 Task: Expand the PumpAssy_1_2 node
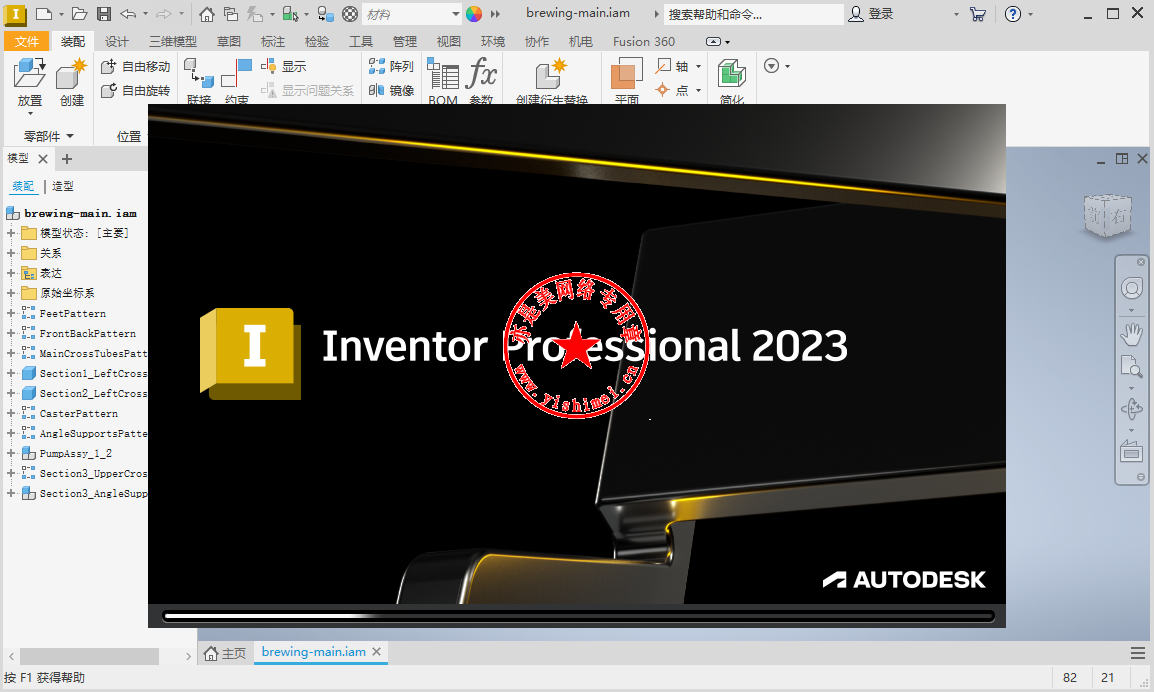pyautogui.click(x=11, y=453)
